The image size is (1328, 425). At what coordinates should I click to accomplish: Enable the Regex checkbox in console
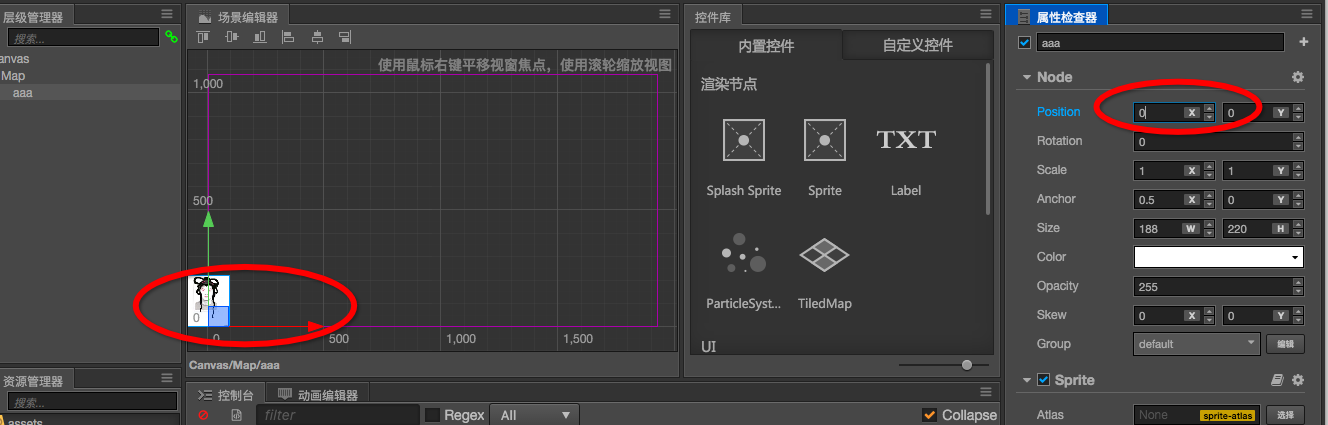(x=432, y=415)
